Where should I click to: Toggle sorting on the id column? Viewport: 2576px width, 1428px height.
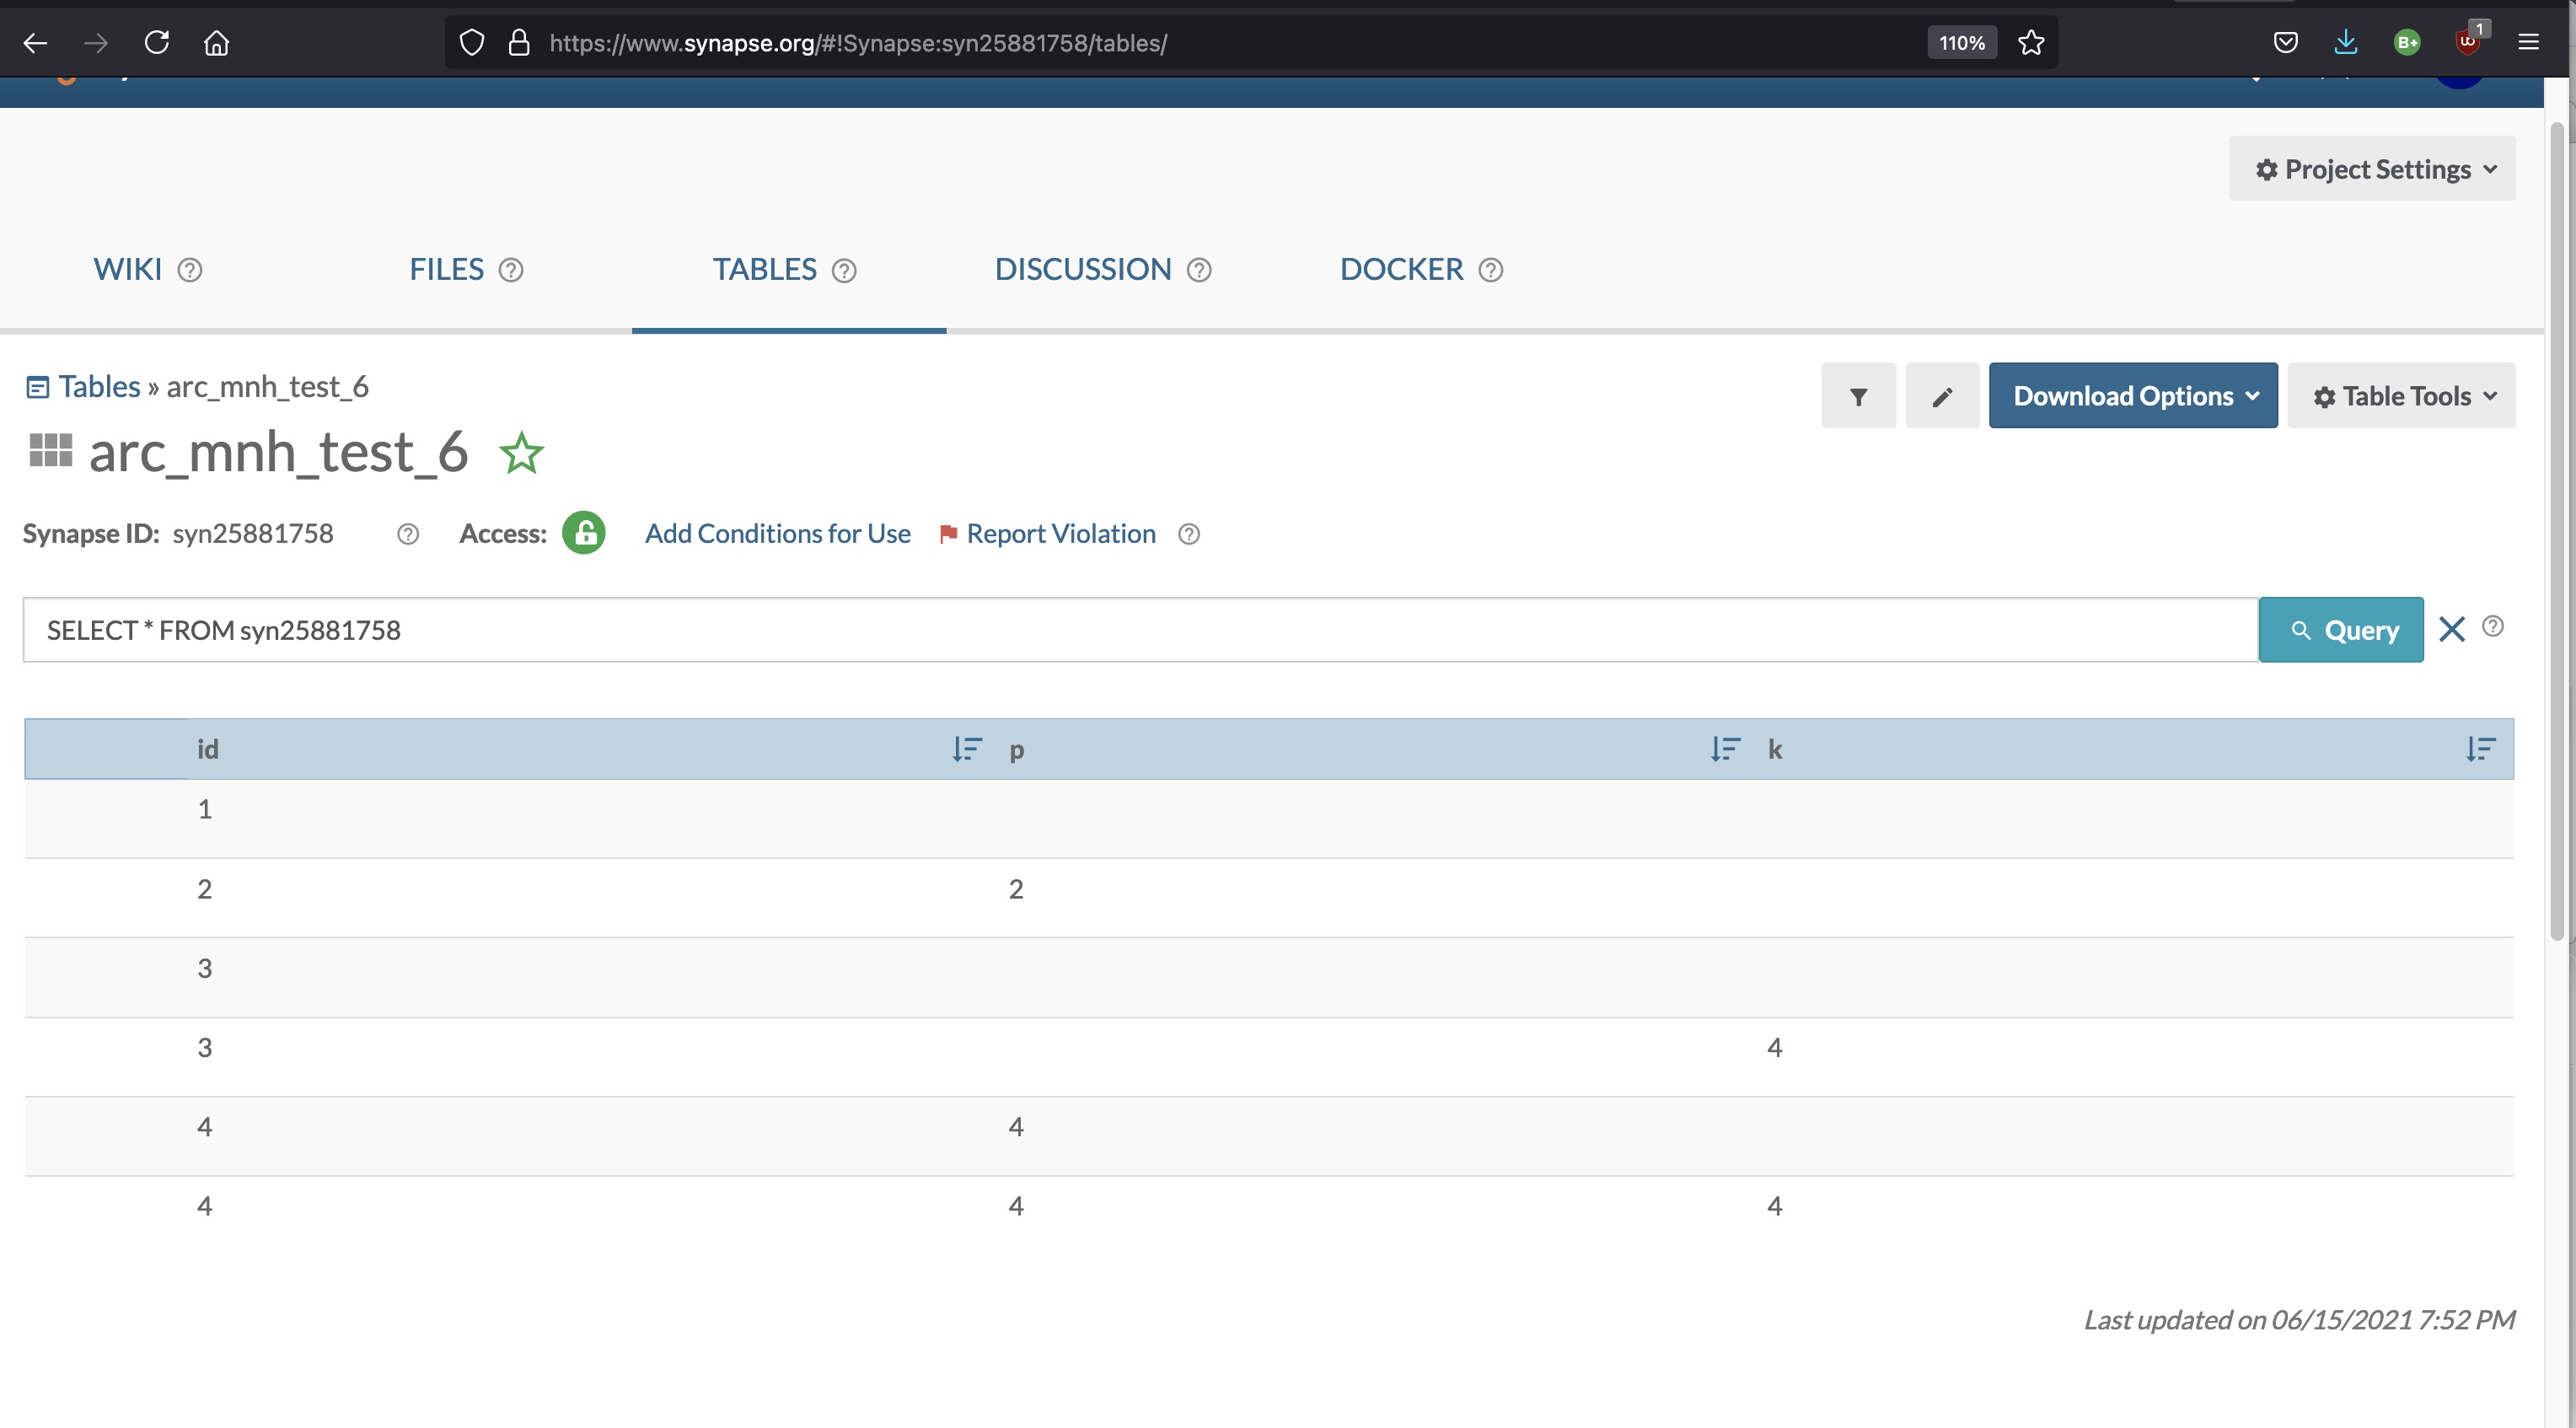[x=966, y=749]
